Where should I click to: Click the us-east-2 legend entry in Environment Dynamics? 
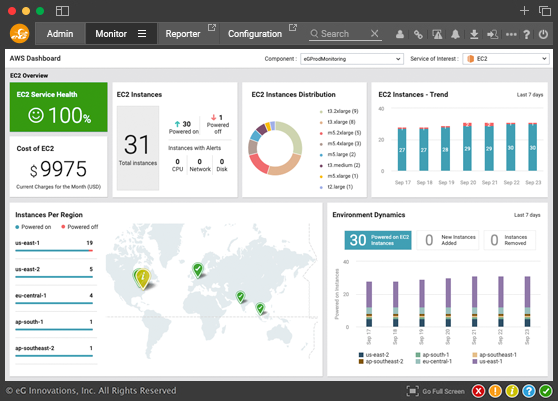[x=374, y=355]
